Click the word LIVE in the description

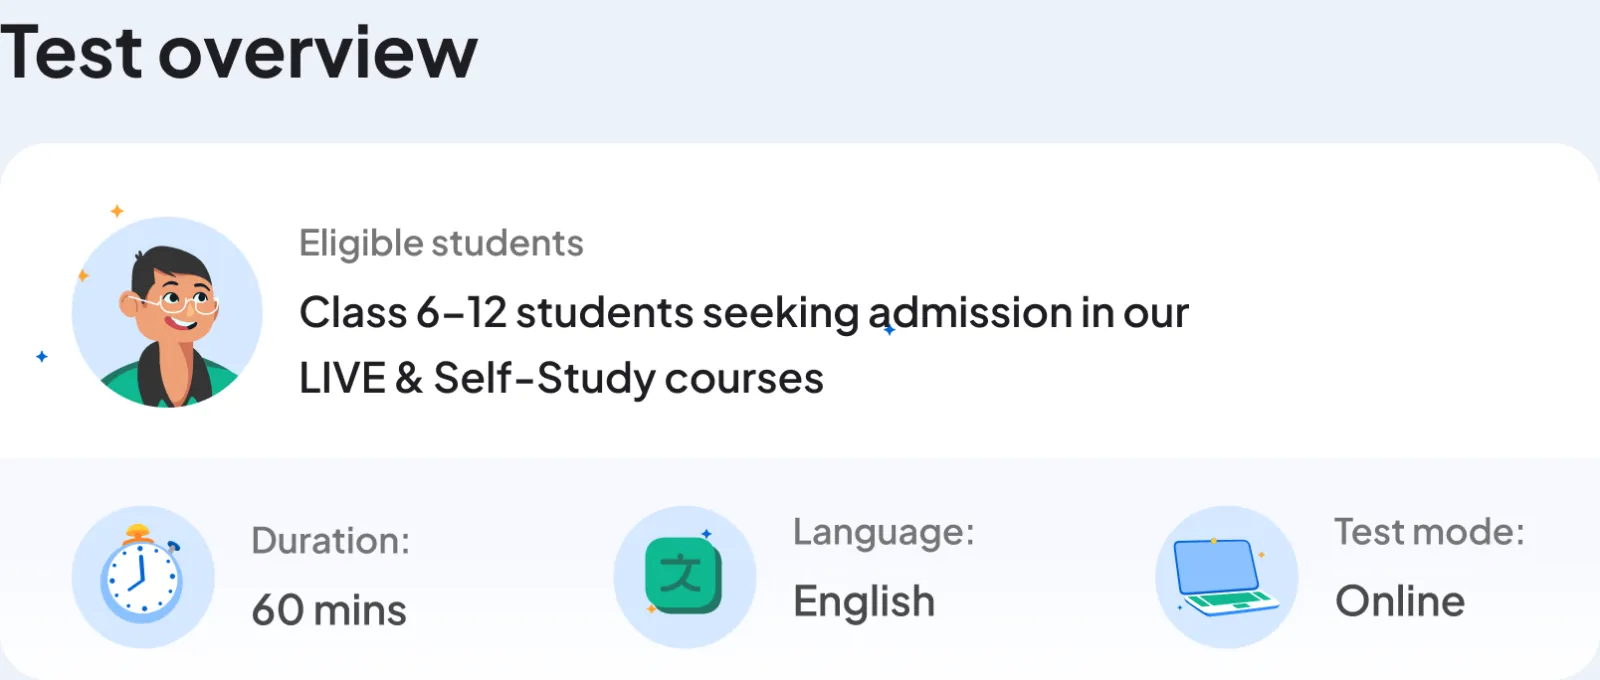click(342, 378)
